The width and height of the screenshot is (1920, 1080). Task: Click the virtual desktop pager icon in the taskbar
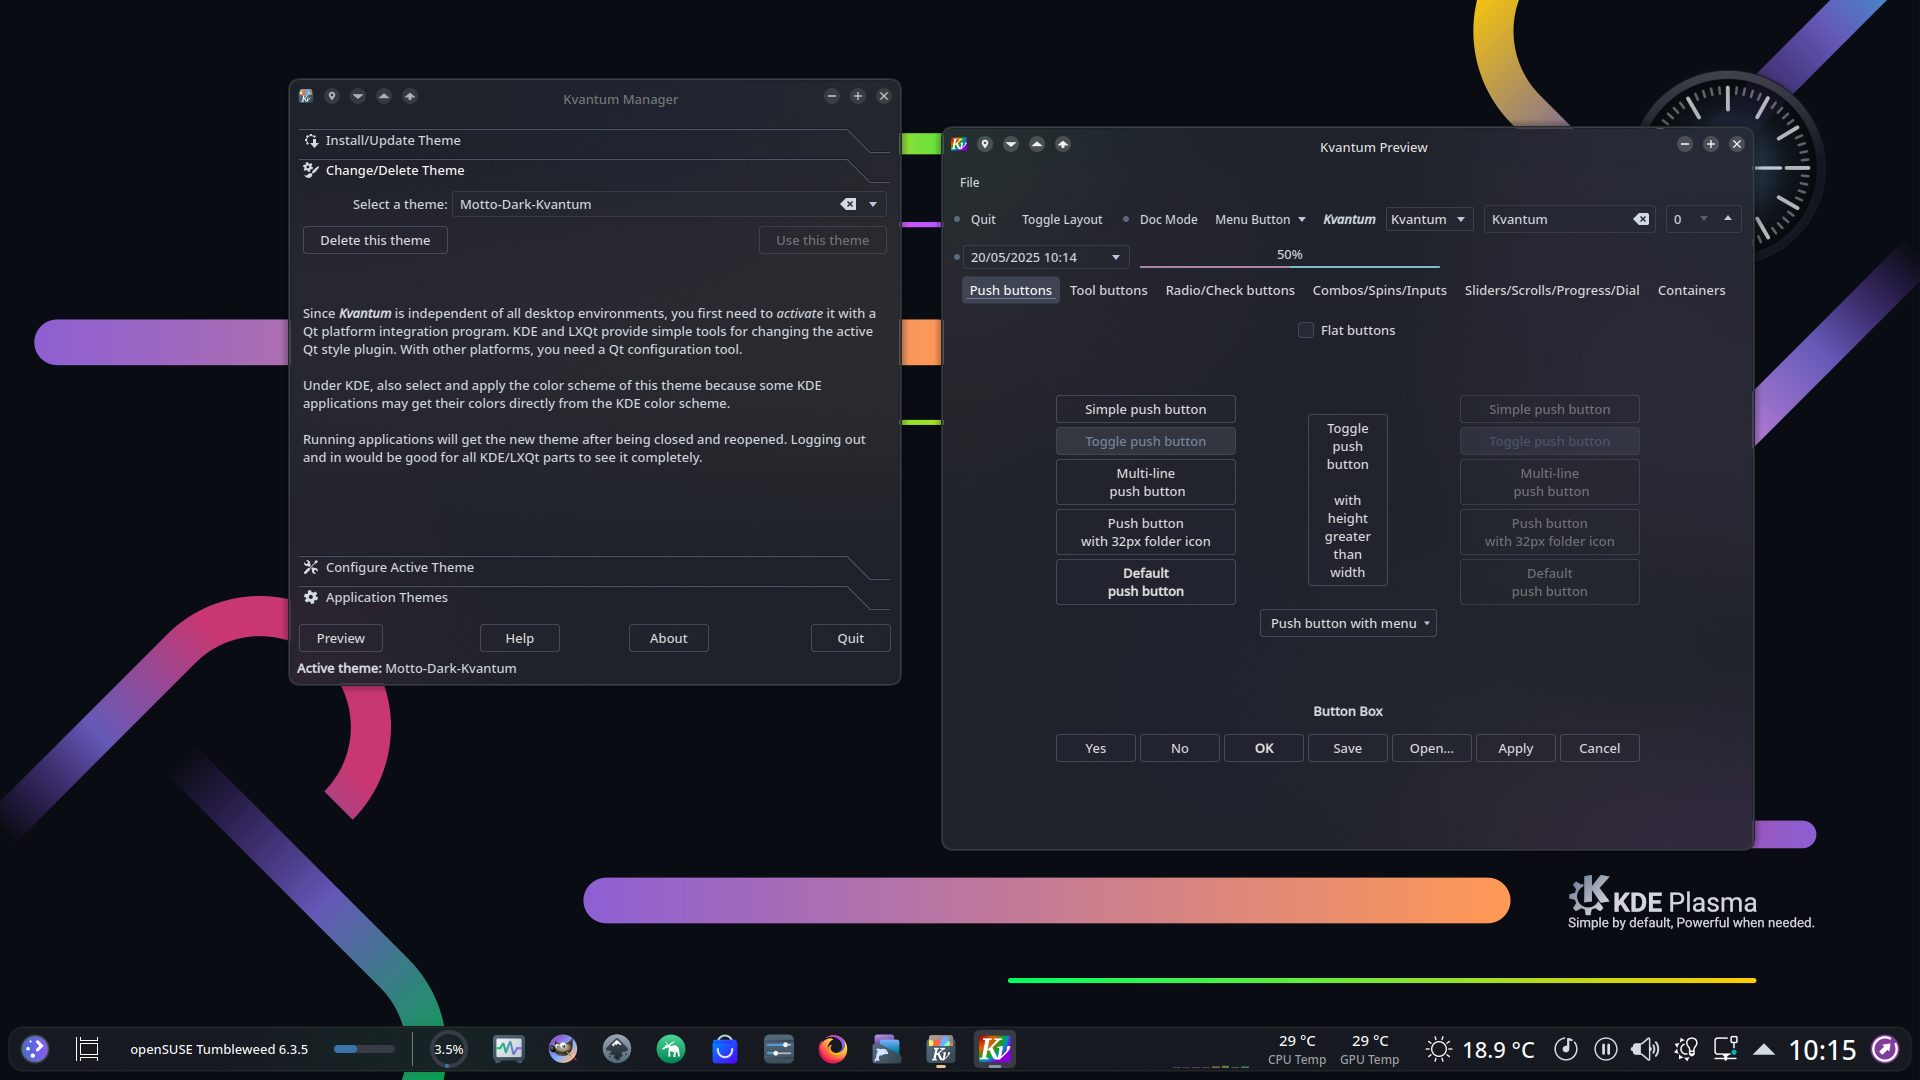(88, 1049)
